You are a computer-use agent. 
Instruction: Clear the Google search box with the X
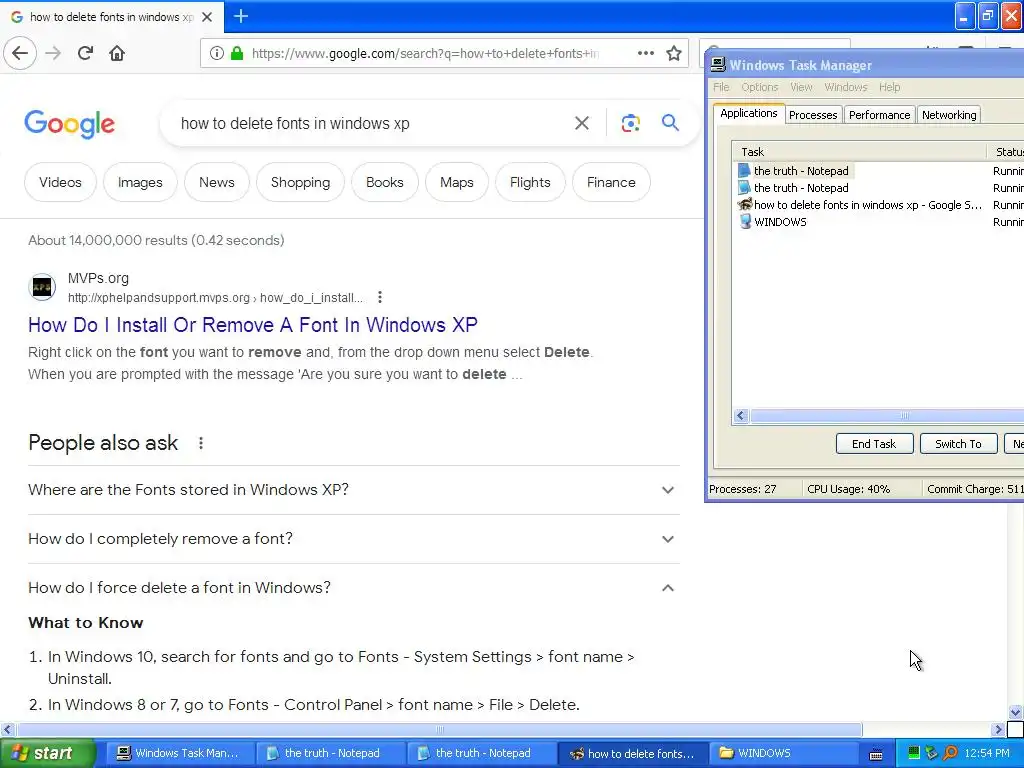(581, 123)
